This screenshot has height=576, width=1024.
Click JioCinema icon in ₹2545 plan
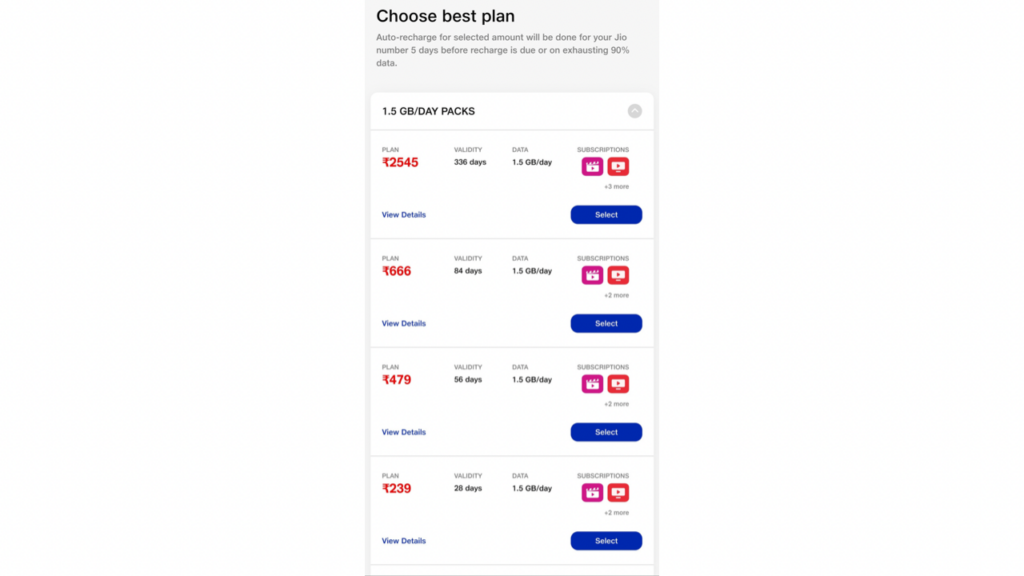[592, 167]
